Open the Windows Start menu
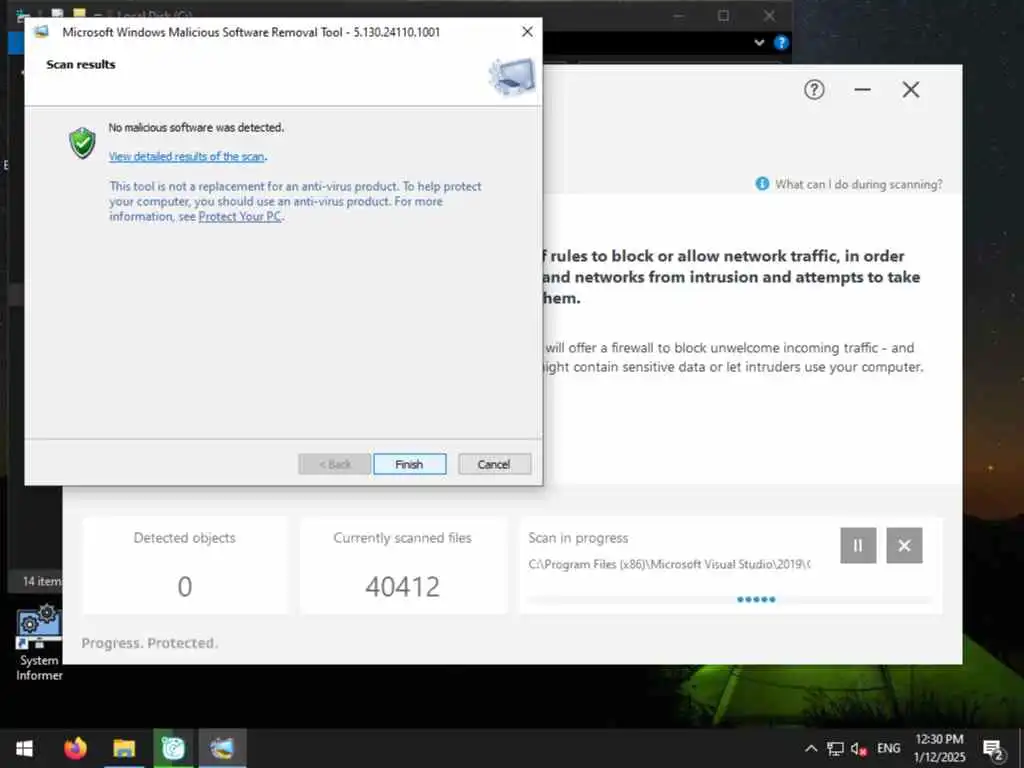The height and width of the screenshot is (768, 1024). 24,748
